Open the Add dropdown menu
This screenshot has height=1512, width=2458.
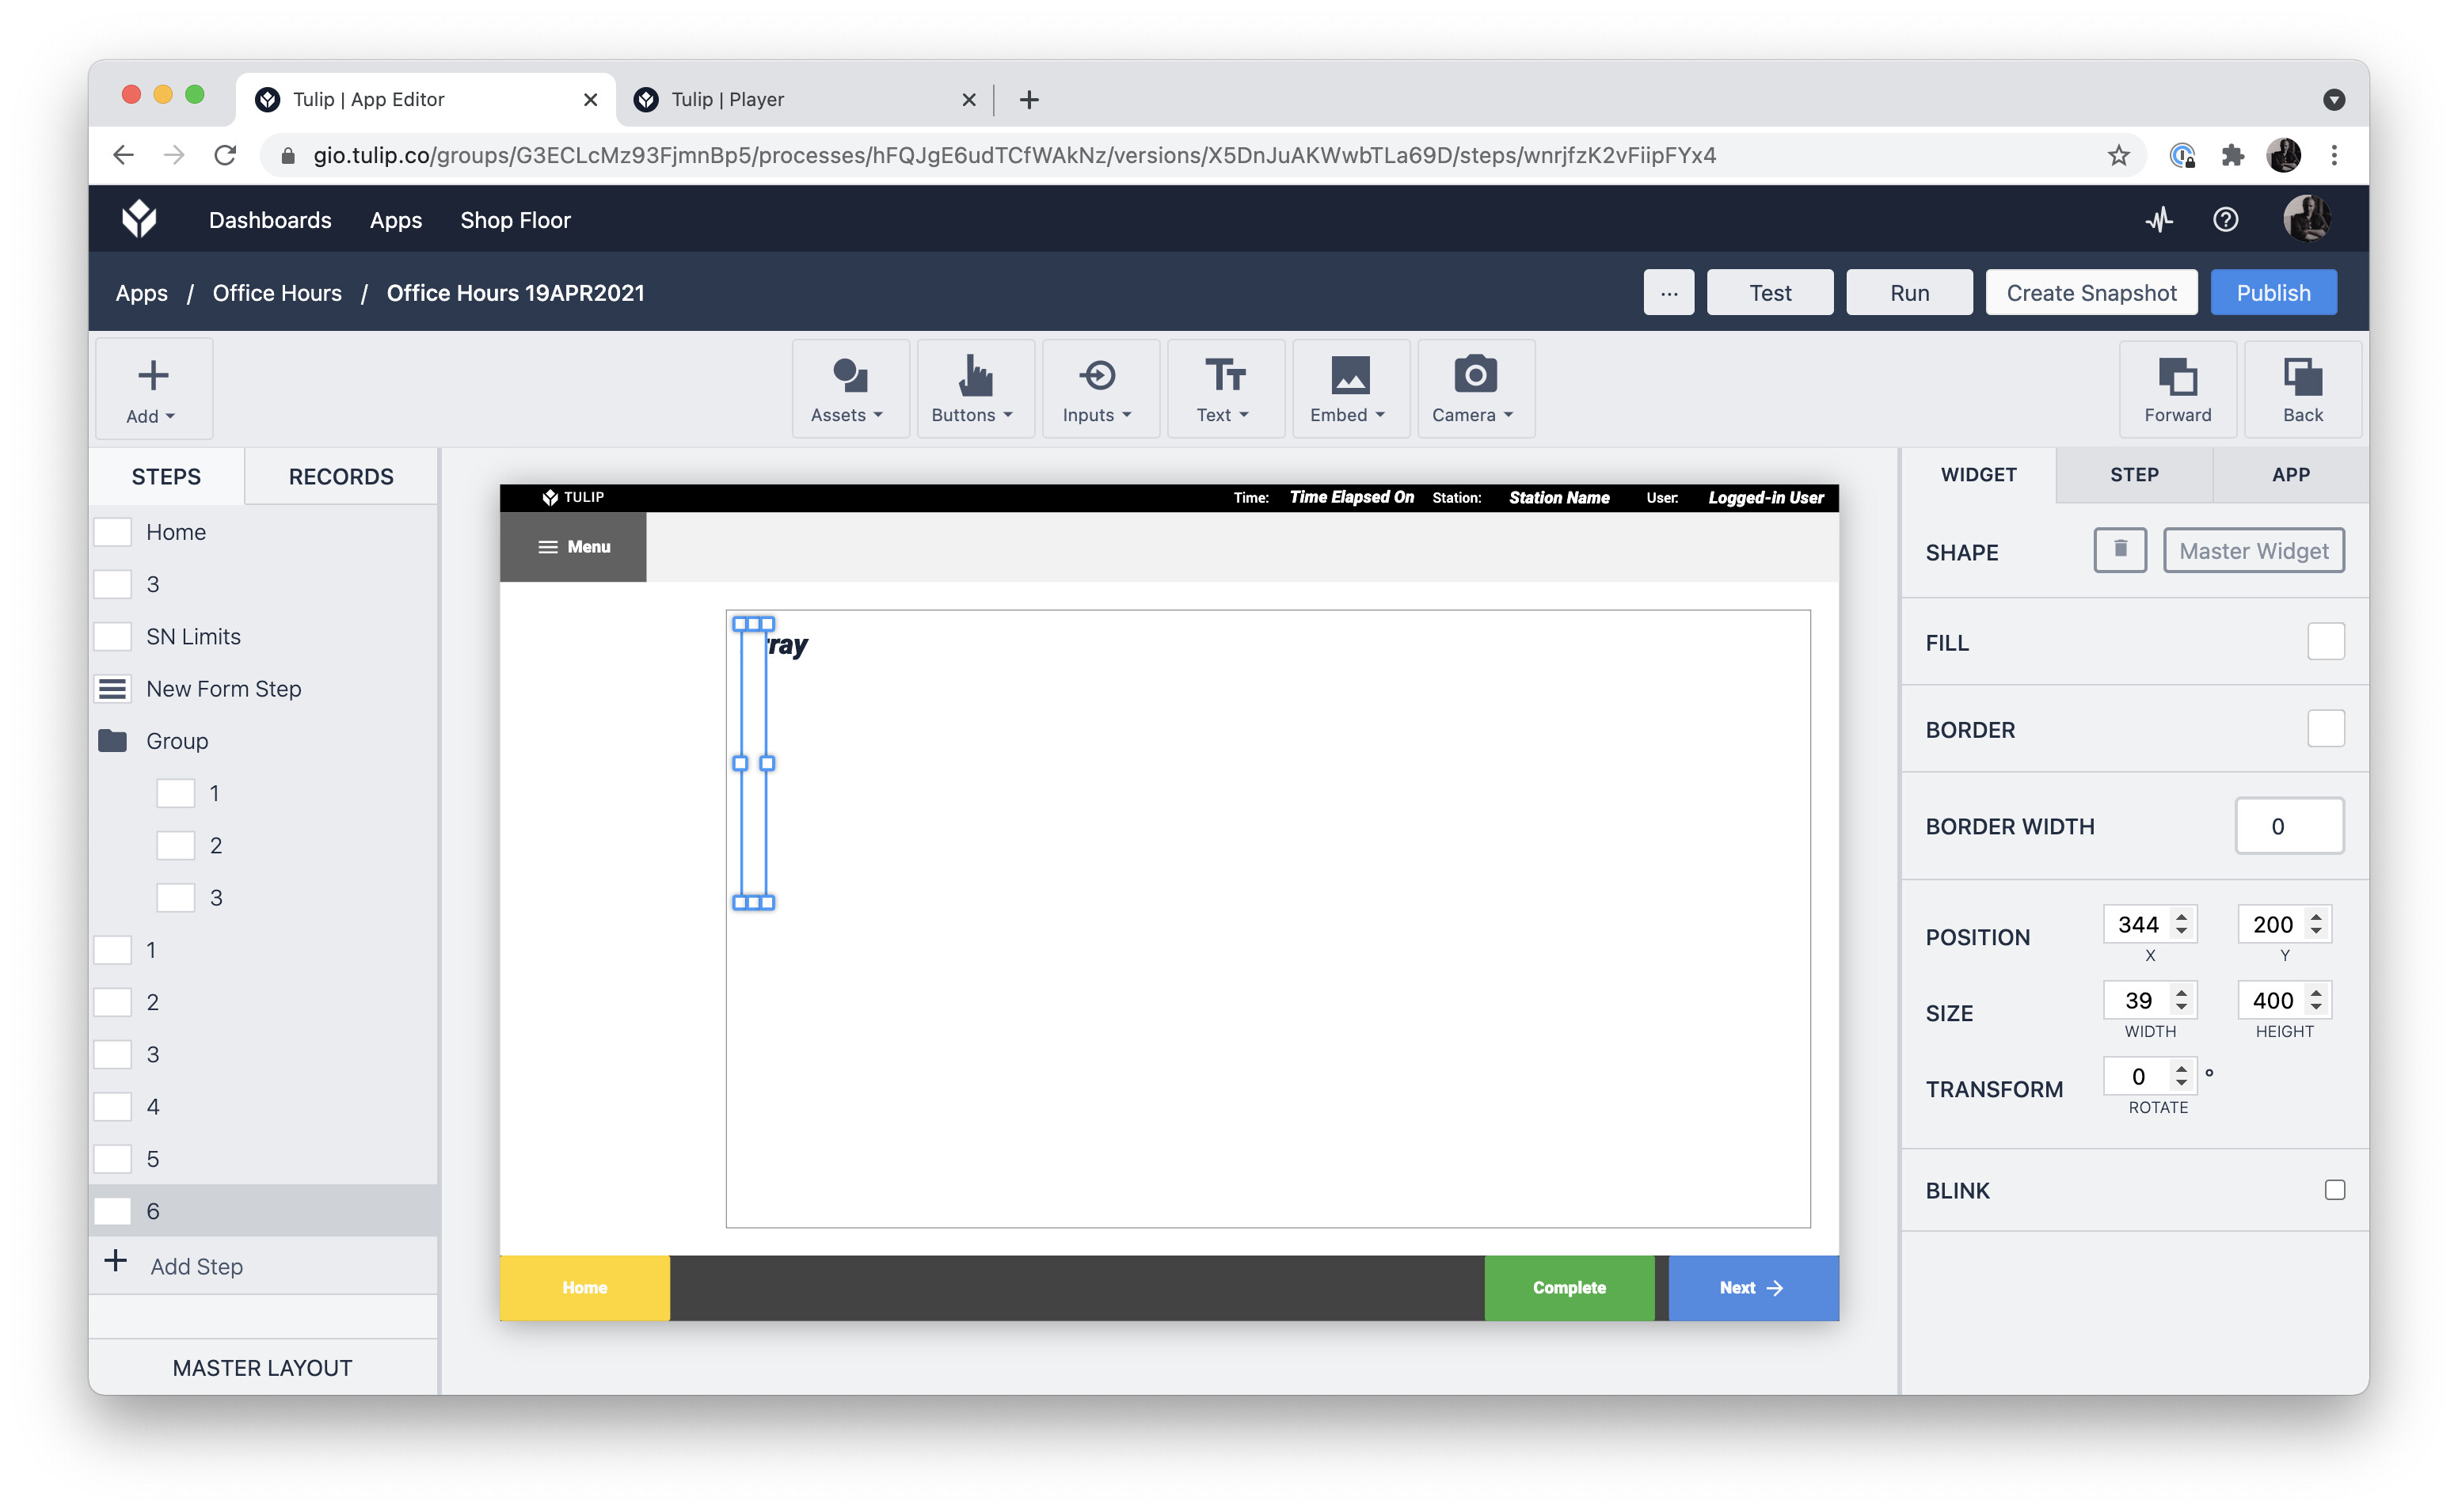152,389
